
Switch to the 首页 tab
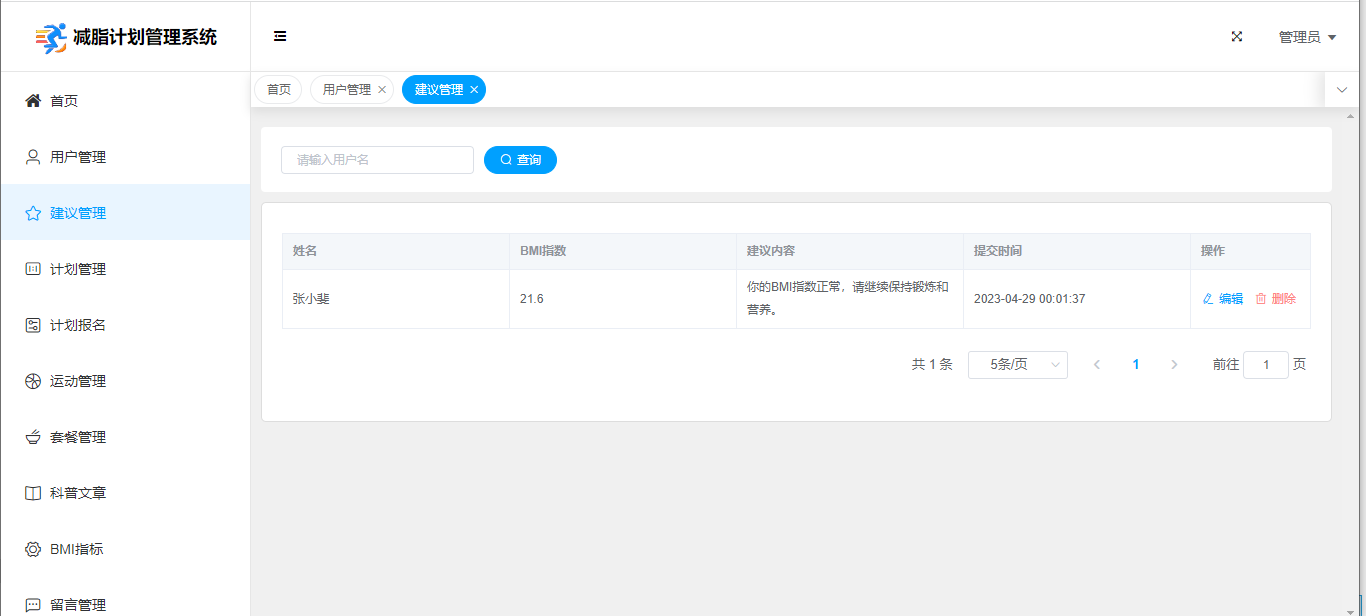pos(278,90)
